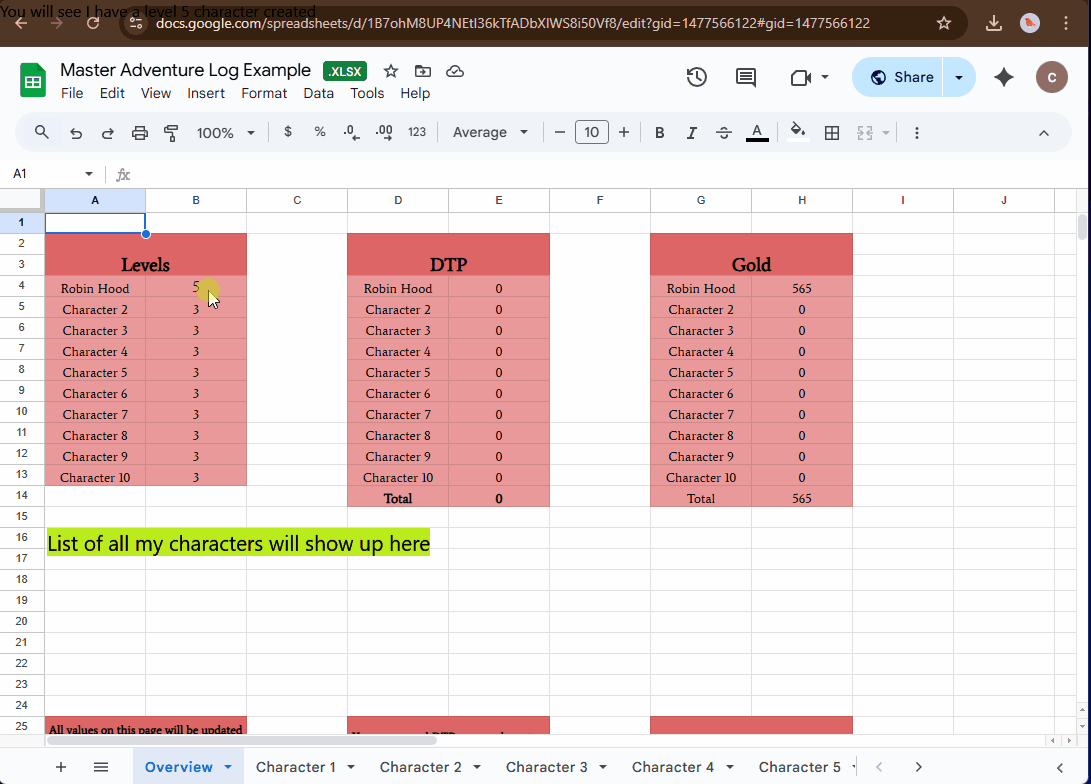Click the Share button
The image size is (1091, 784).
pyautogui.click(x=898, y=77)
